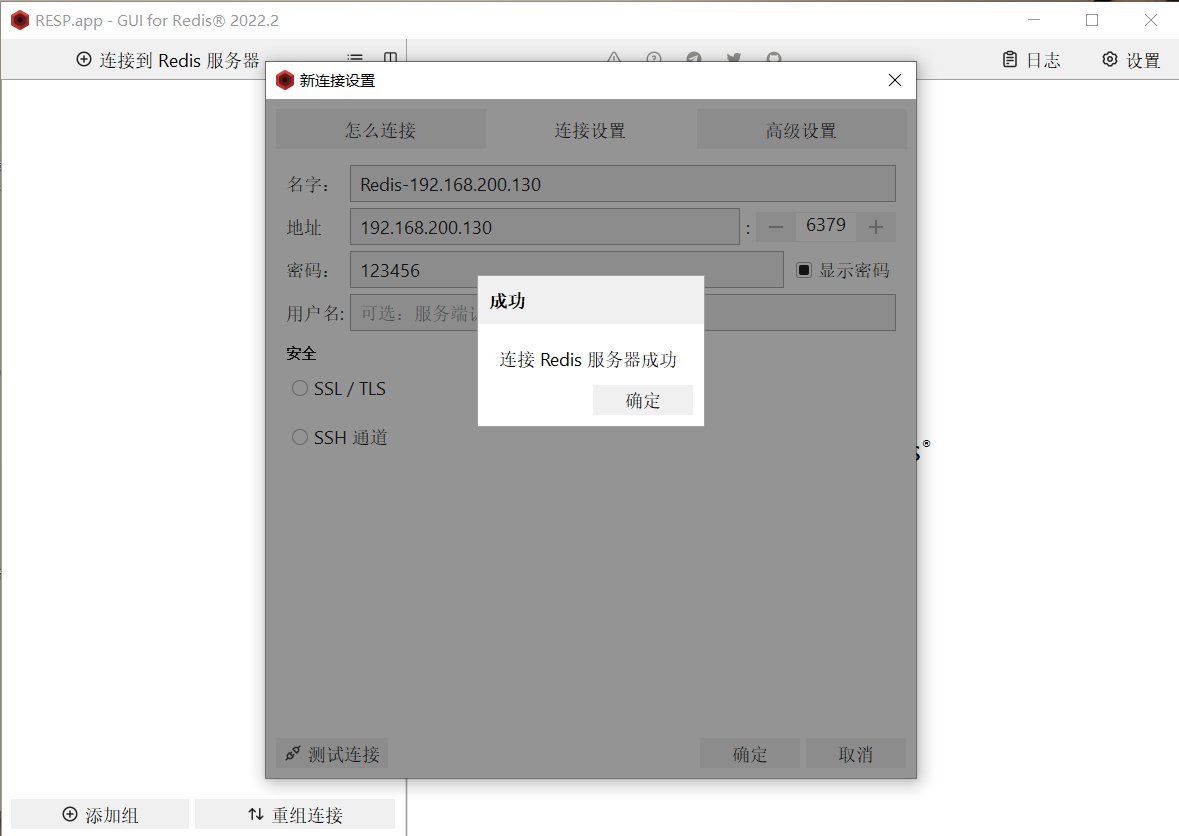The width and height of the screenshot is (1179, 836).
Task: Click the 成功 popup heading
Action: click(508, 301)
